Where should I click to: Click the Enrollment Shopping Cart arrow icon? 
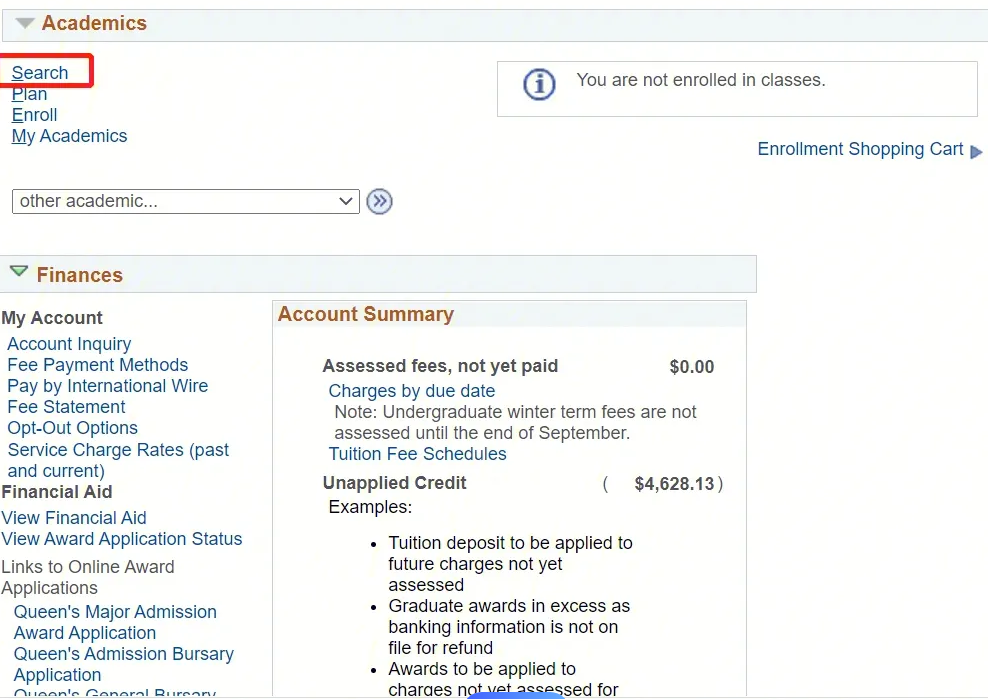[977, 152]
